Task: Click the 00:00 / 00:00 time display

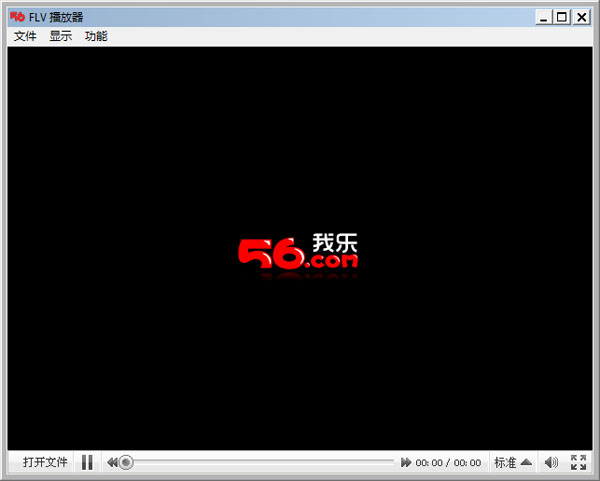Action: pyautogui.click(x=448, y=463)
